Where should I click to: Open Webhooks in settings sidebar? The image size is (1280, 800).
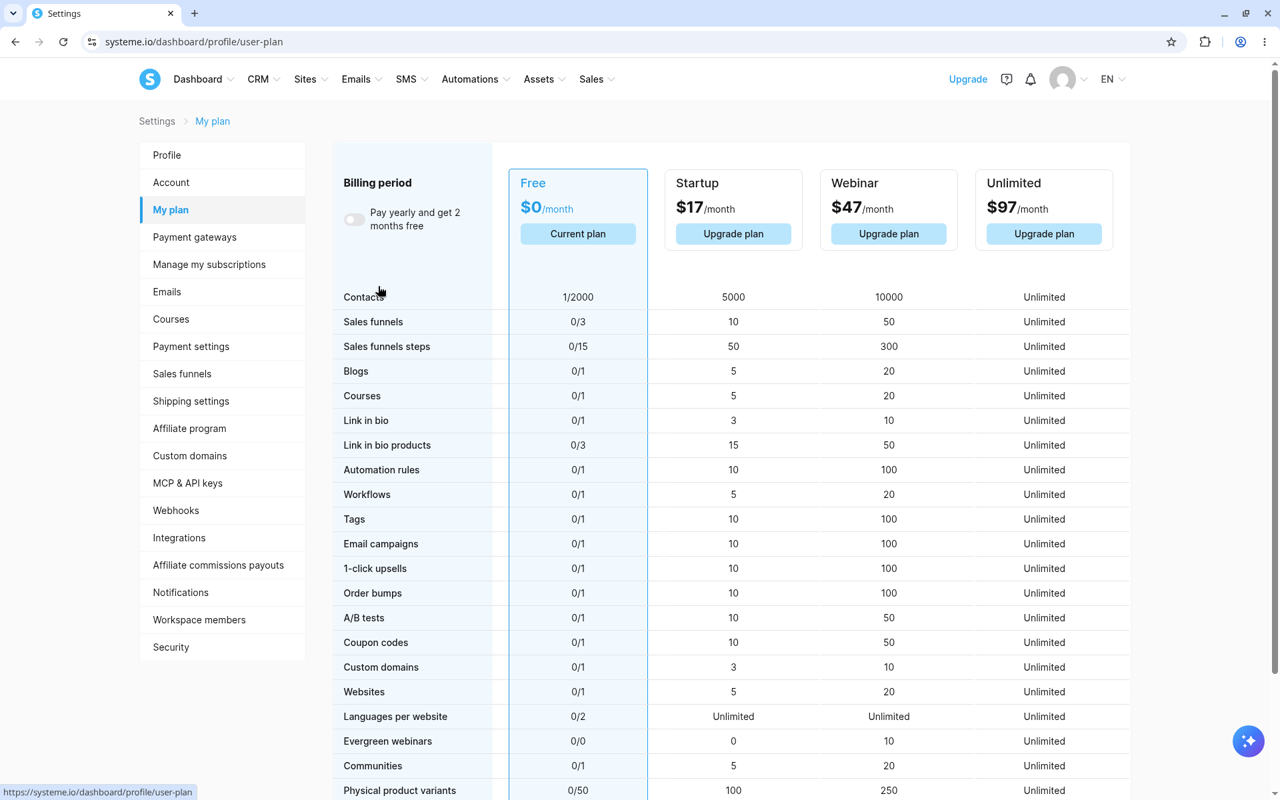(x=222, y=510)
